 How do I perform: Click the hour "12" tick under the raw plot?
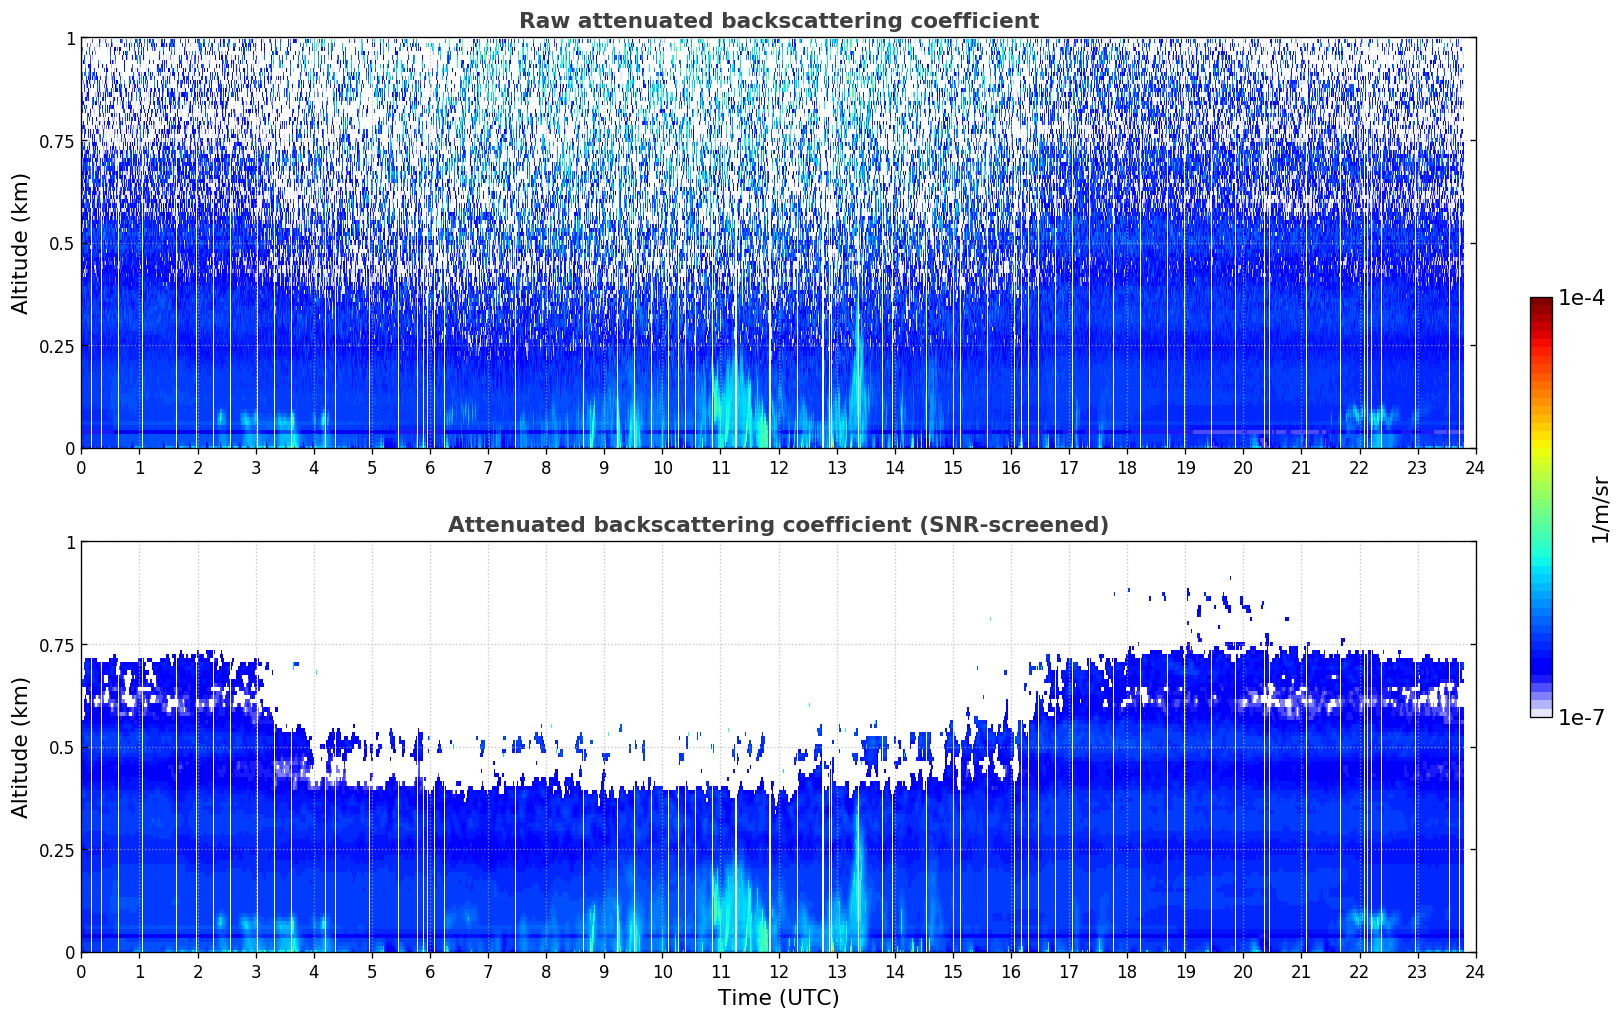point(779,467)
